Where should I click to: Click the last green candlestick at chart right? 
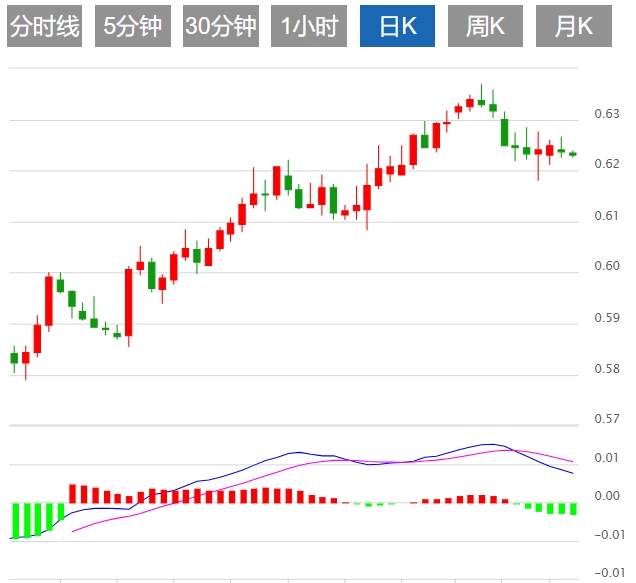[x=573, y=154]
